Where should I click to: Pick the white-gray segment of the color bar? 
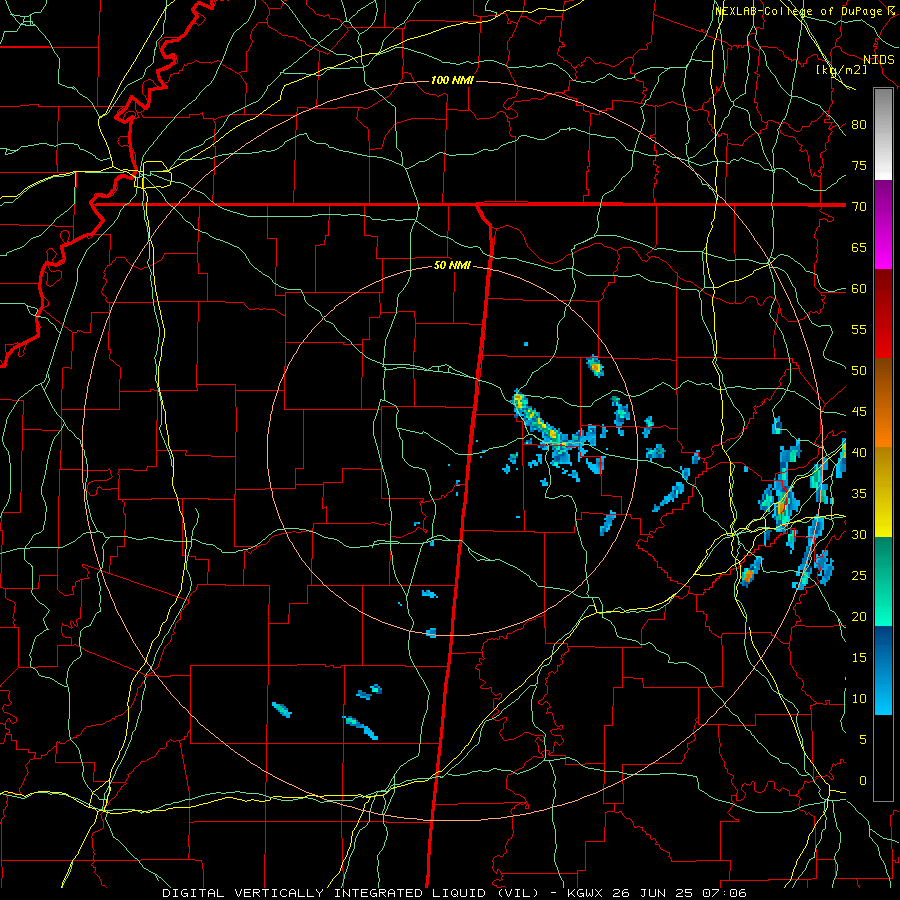pyautogui.click(x=883, y=134)
